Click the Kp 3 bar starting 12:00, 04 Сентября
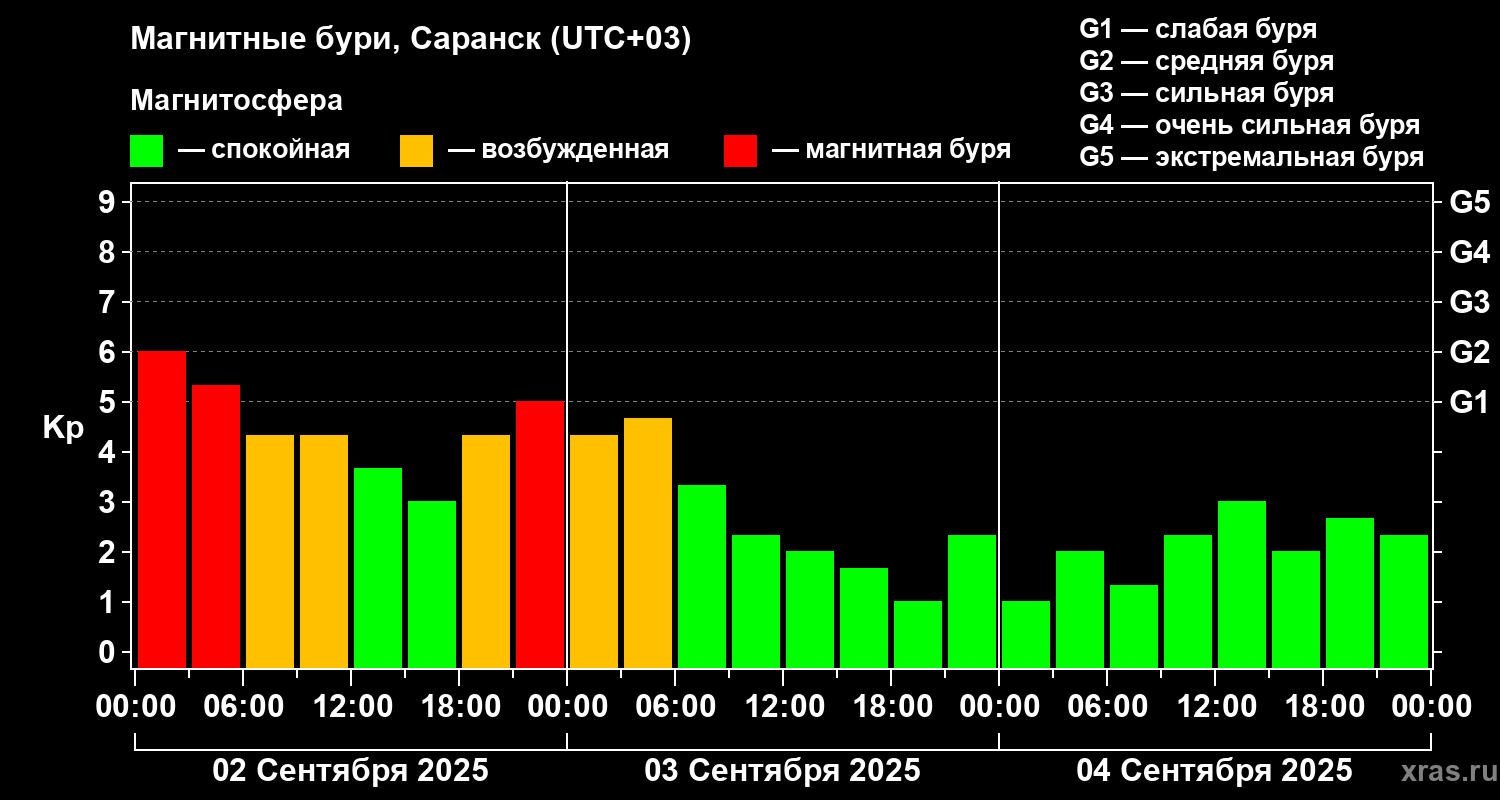Viewport: 1500px width, 800px height. pyautogui.click(x=1242, y=585)
